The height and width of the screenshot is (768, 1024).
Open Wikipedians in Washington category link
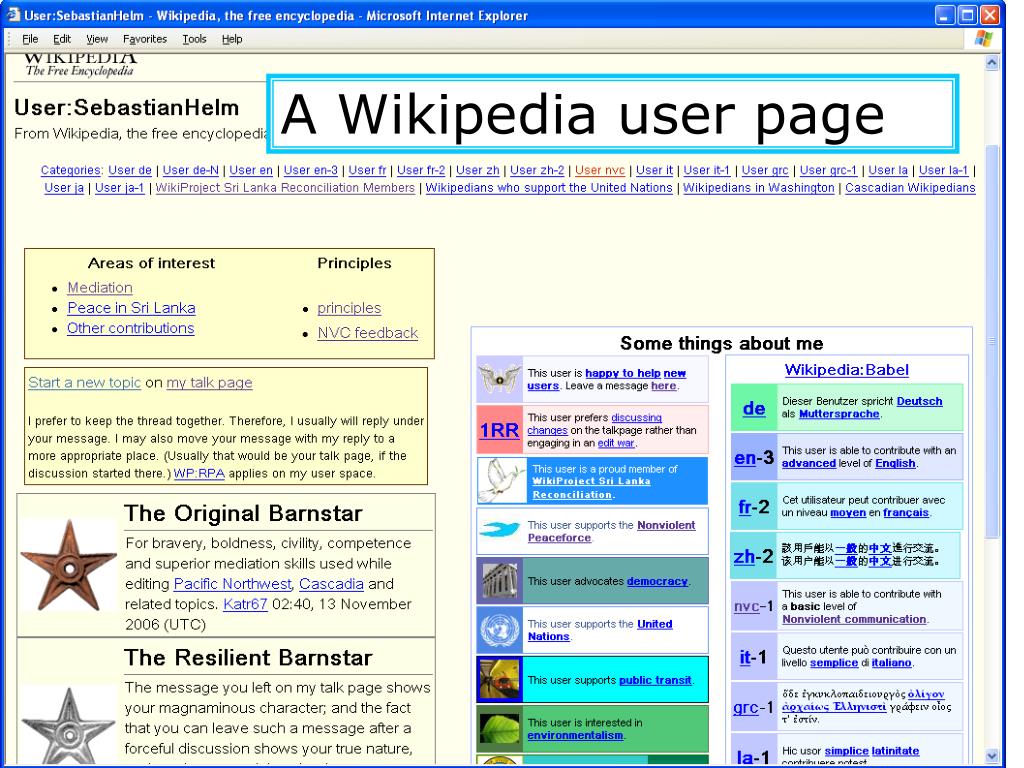coord(759,188)
